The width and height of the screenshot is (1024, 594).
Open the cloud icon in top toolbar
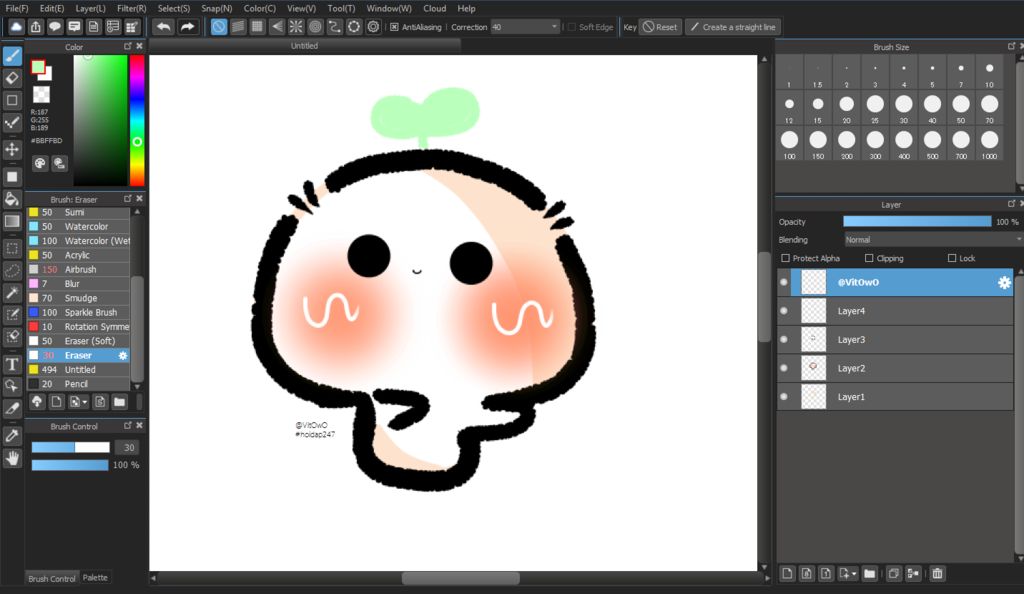[x=16, y=27]
